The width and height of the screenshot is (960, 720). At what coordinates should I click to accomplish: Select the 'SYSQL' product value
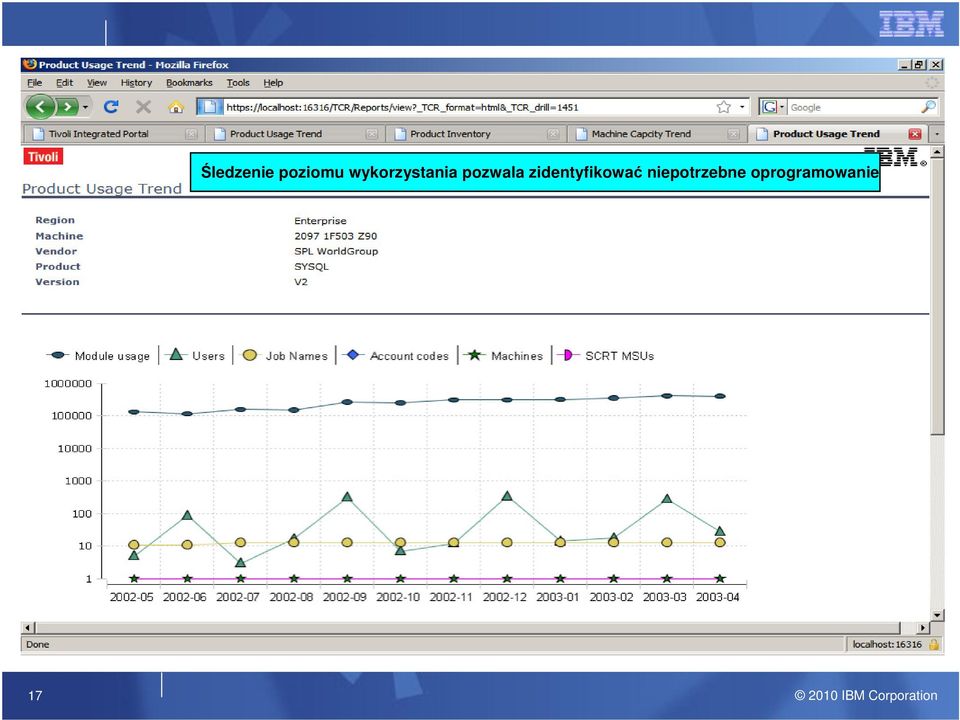point(312,266)
